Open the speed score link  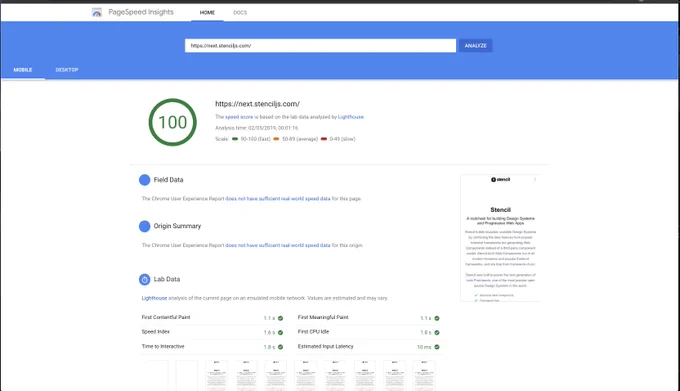[x=239, y=117]
